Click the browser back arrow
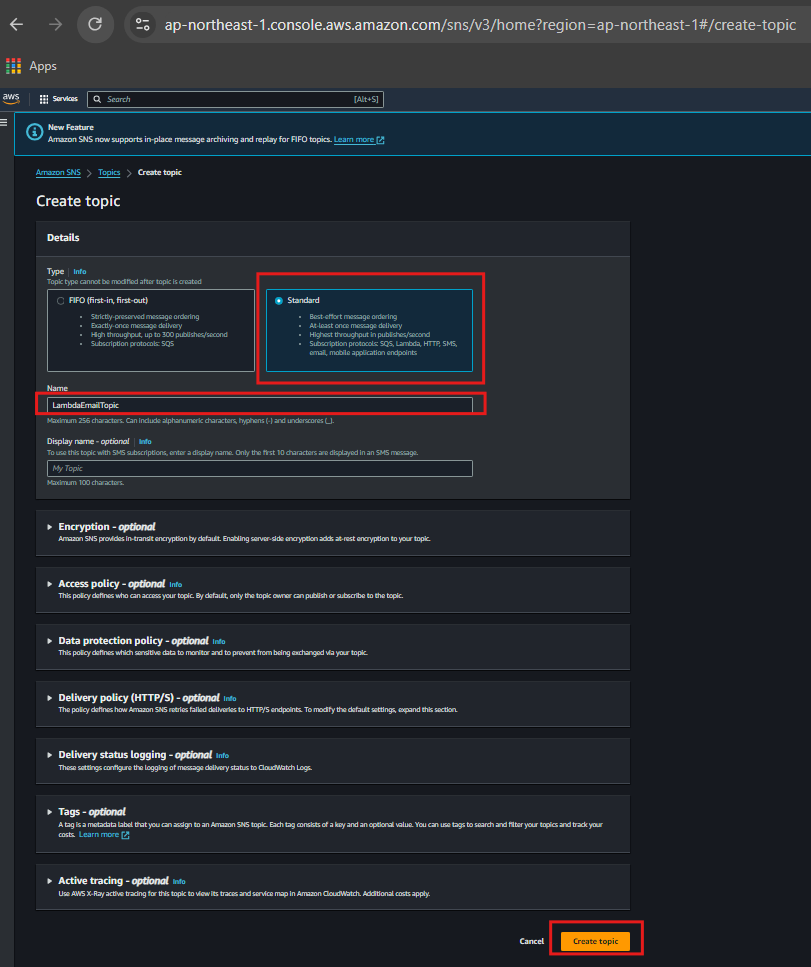The width and height of the screenshot is (811, 967). pyautogui.click(x=16, y=25)
